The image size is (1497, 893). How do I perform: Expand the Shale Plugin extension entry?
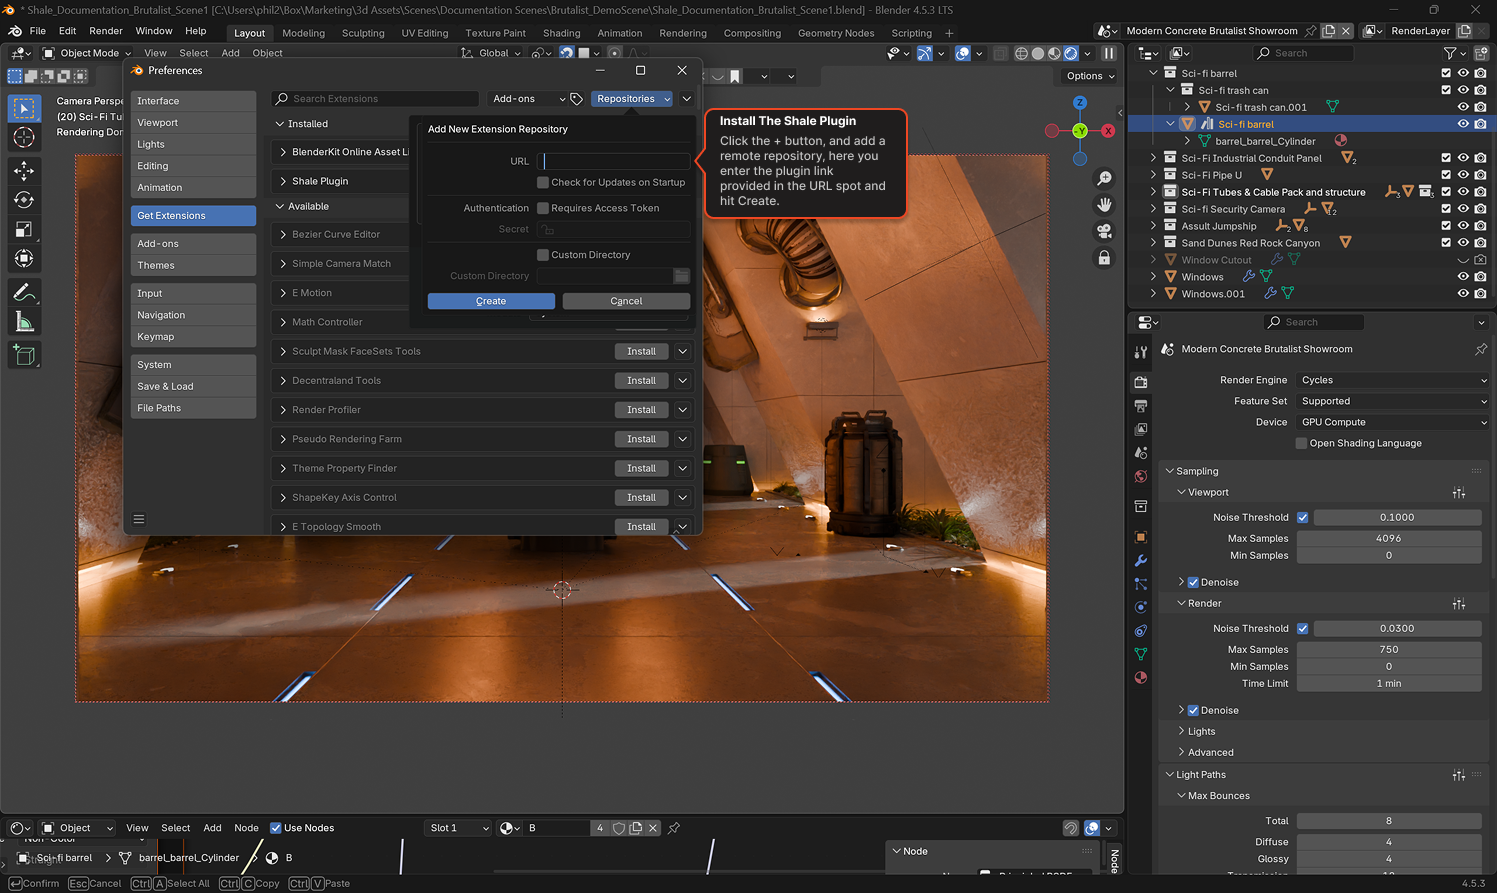point(283,181)
